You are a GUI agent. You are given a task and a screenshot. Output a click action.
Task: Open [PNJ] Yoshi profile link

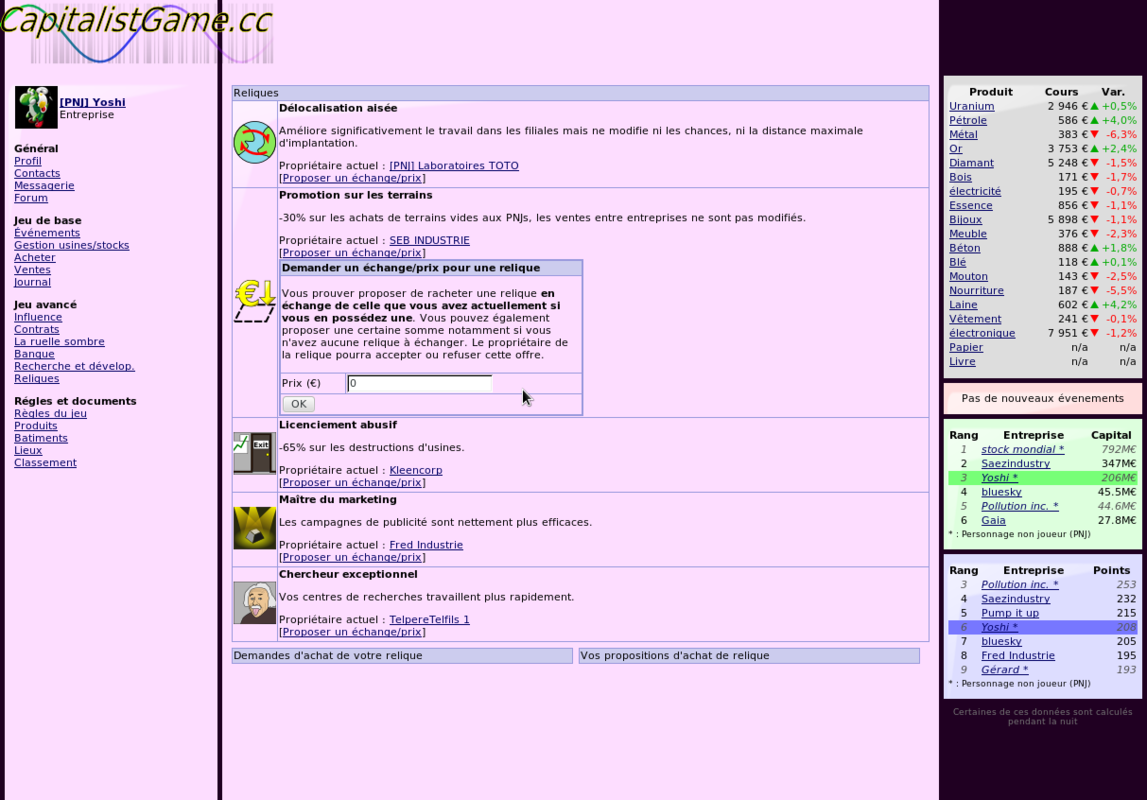(x=92, y=102)
